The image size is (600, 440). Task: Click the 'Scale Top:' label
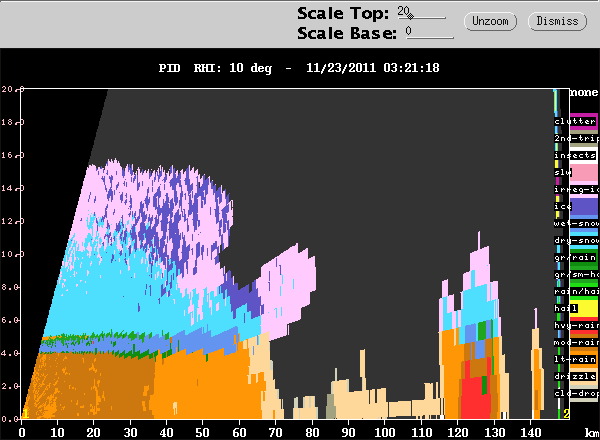[x=343, y=14]
